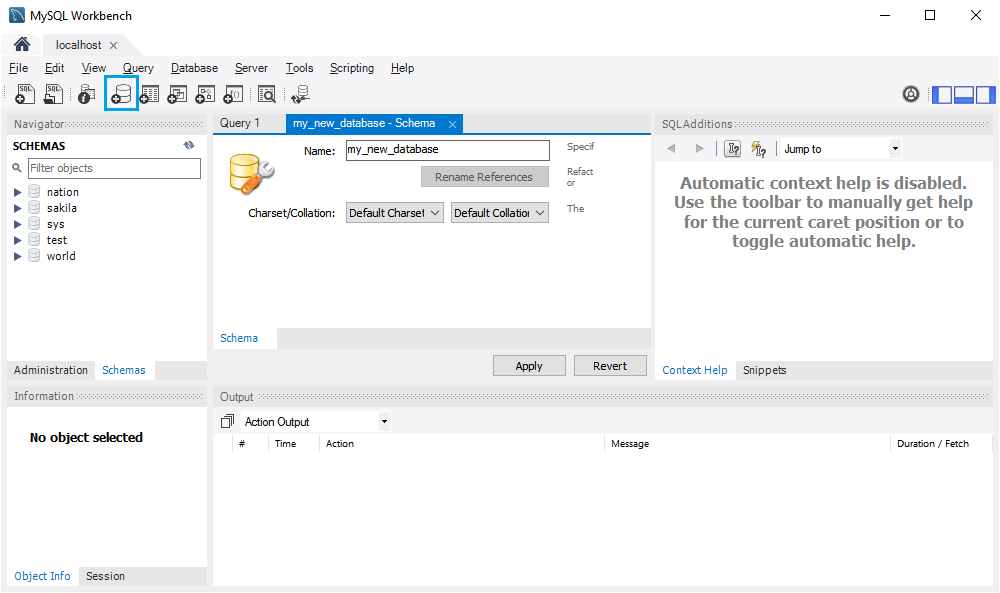The image size is (1000, 593).
Task: Click the Apply button
Action: pos(529,366)
